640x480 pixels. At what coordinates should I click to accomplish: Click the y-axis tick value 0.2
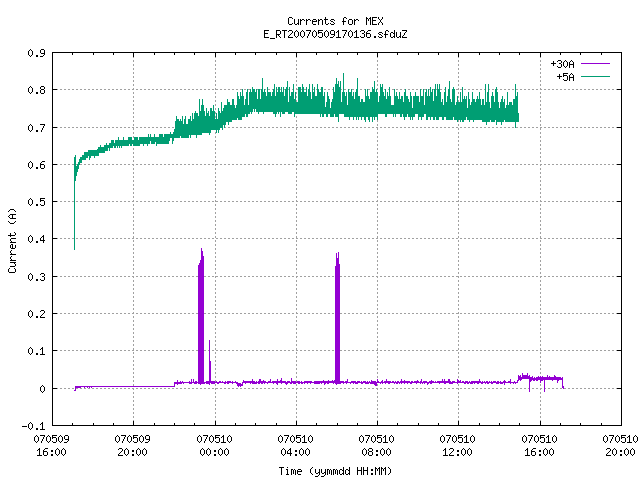(x=36, y=314)
